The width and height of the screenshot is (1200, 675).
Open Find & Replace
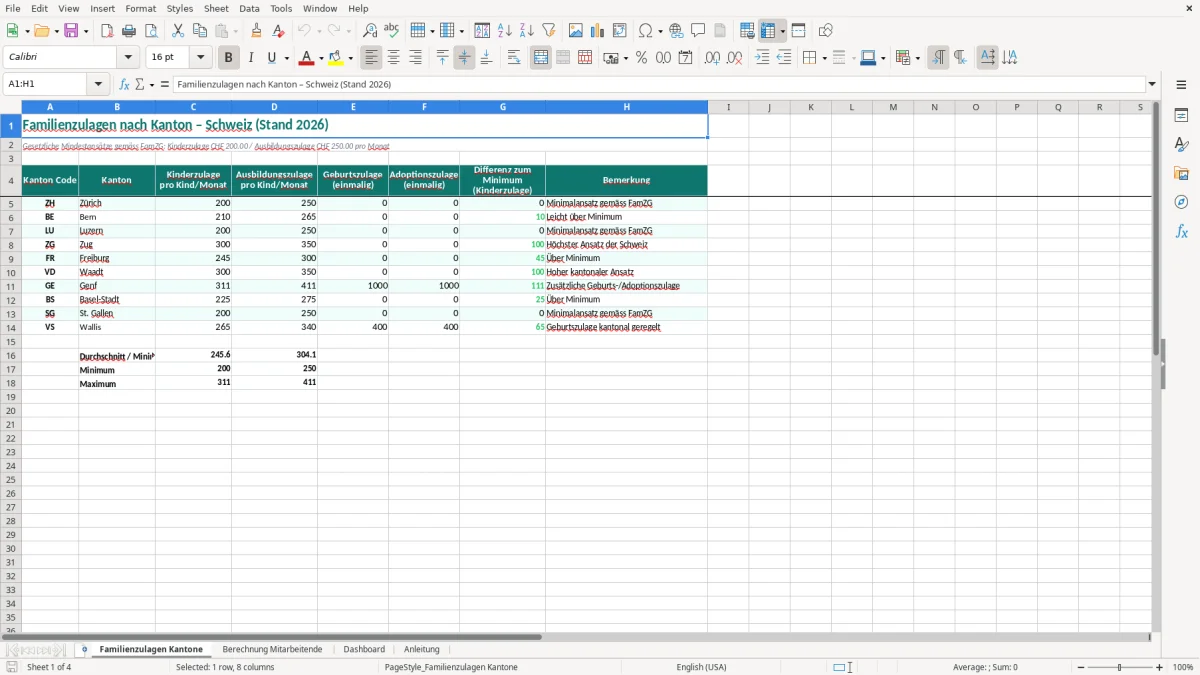coord(370,31)
